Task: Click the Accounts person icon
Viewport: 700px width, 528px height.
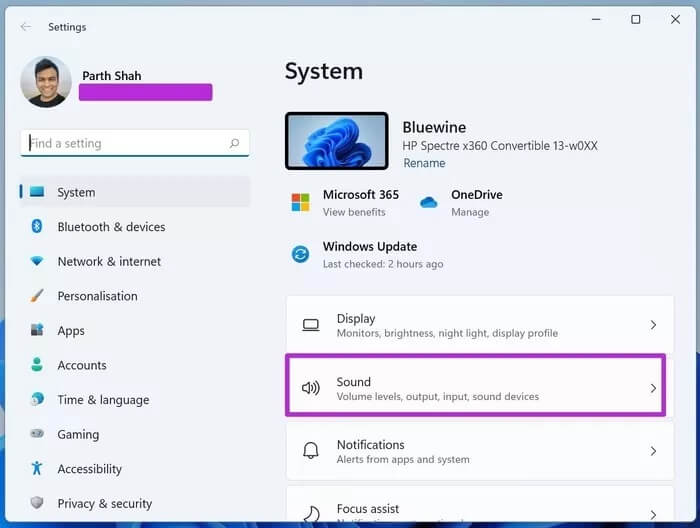Action: point(37,364)
